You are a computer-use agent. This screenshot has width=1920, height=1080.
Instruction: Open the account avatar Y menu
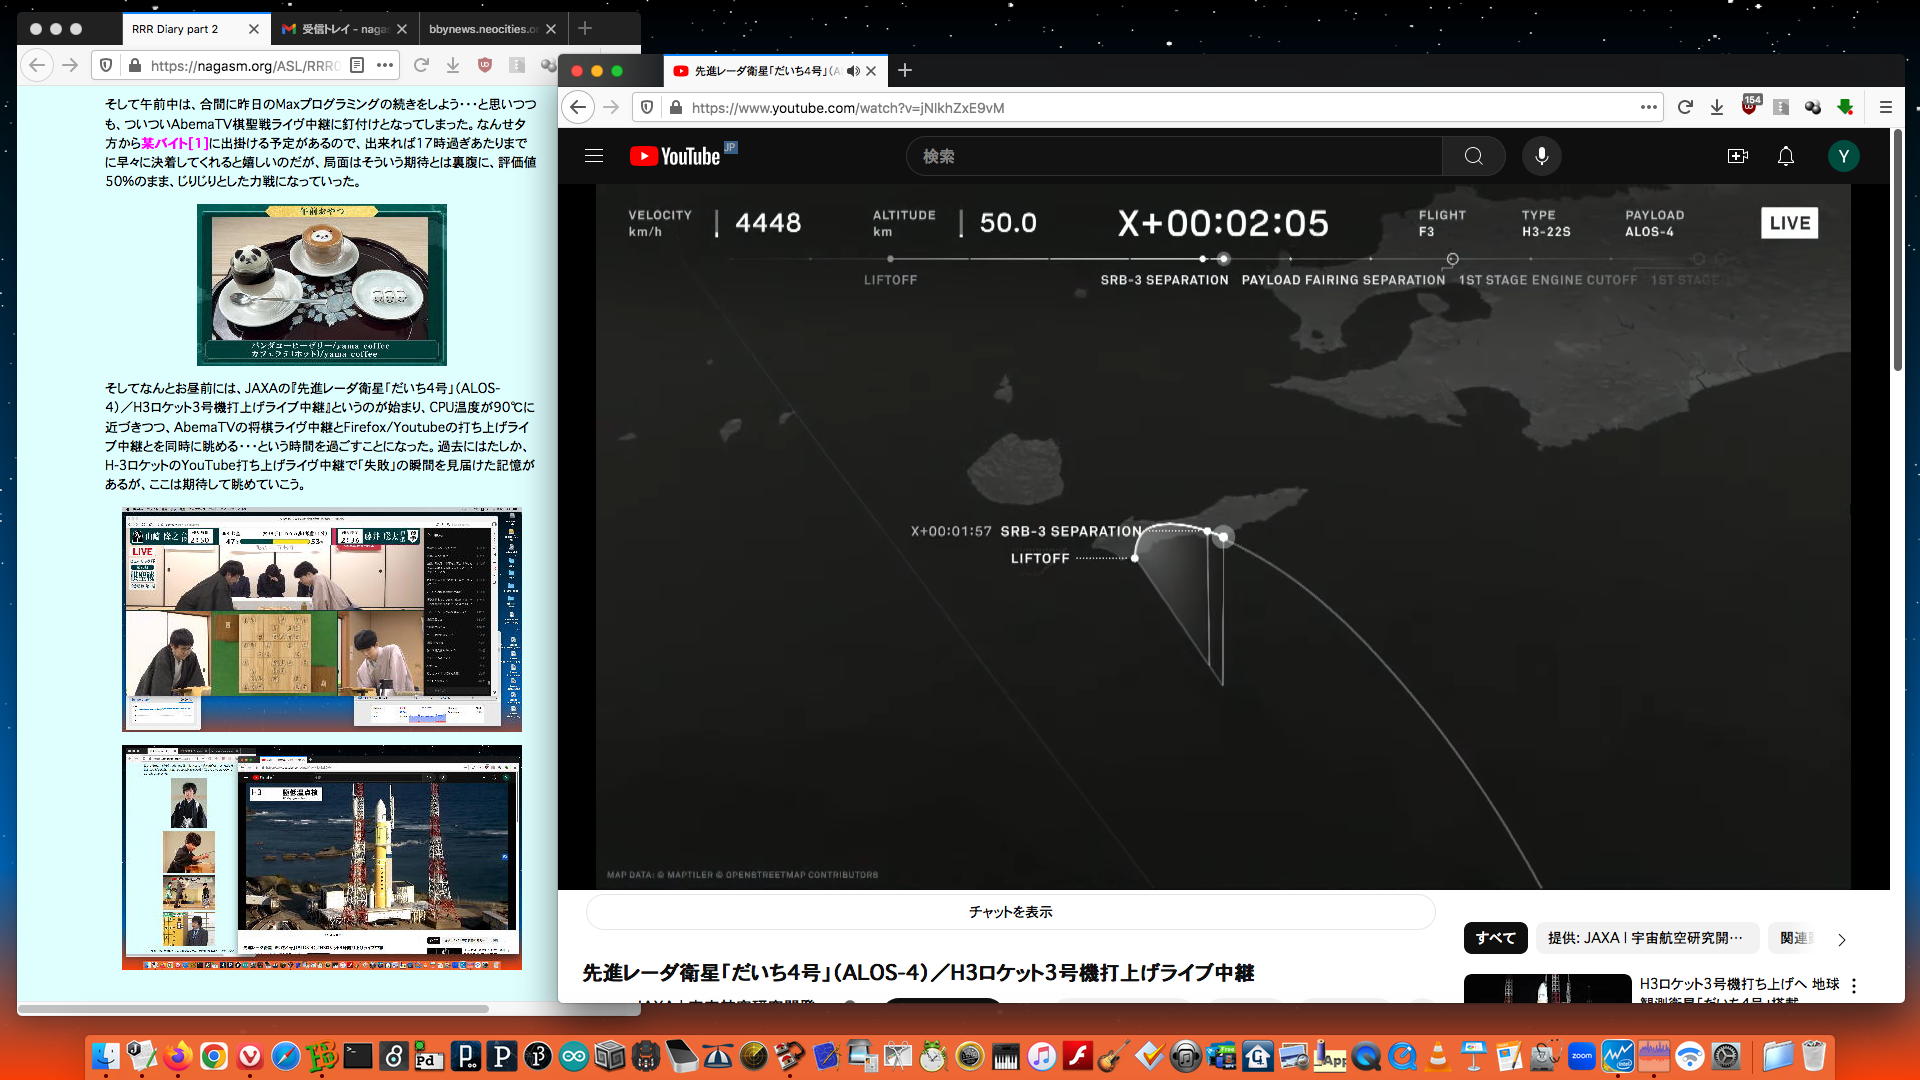[1843, 156]
